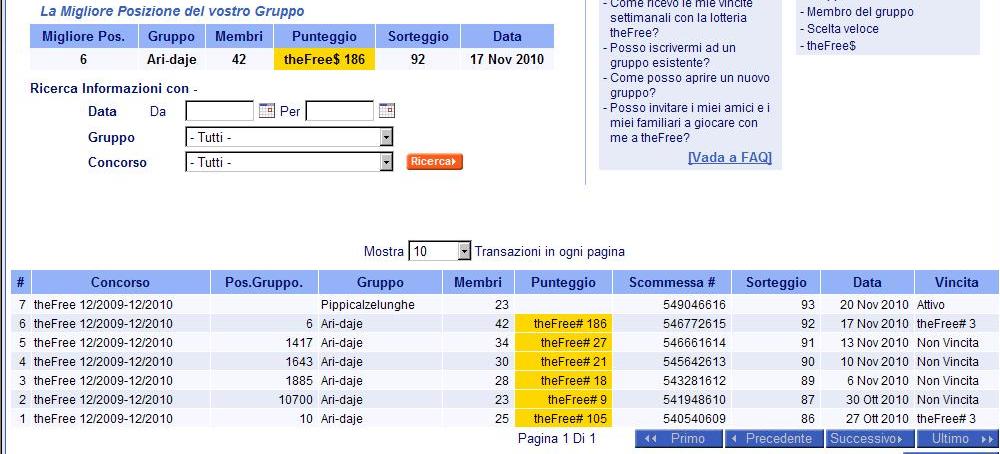Sort table by the Data column header

coord(866,283)
